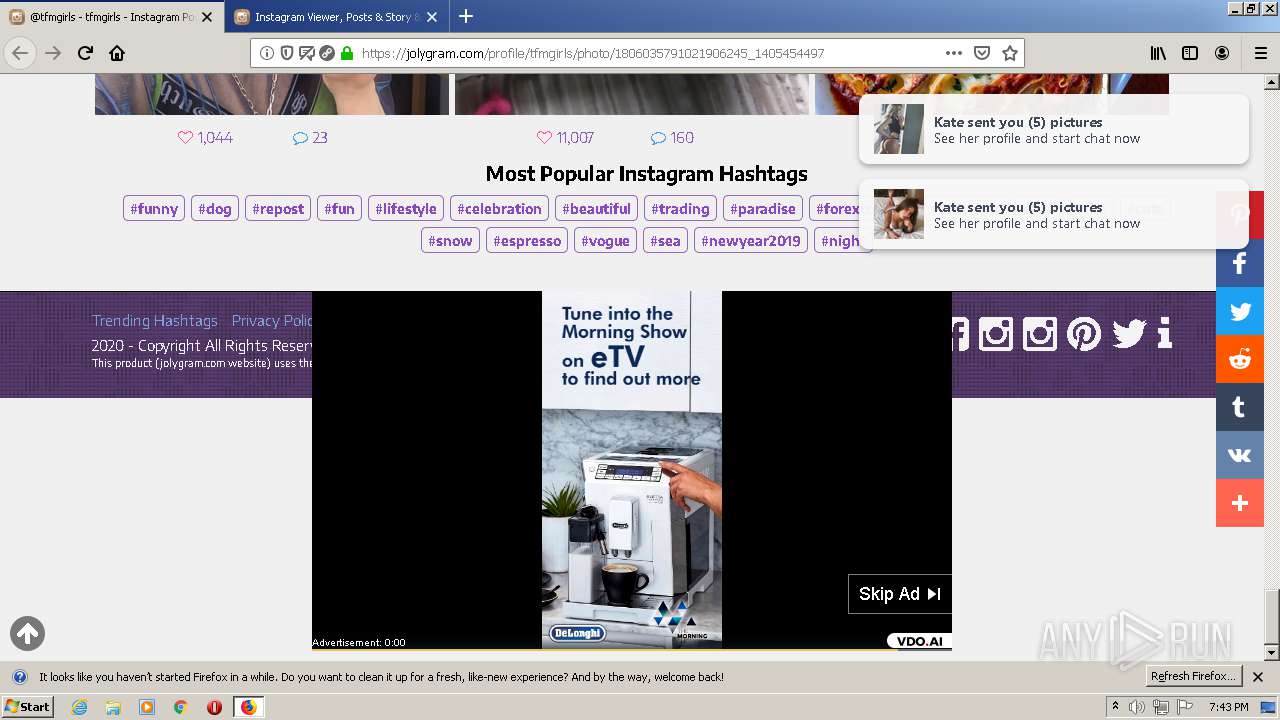The height and width of the screenshot is (720, 1280).
Task: Open the Firefox hamburger menu
Action: [x=1260, y=53]
